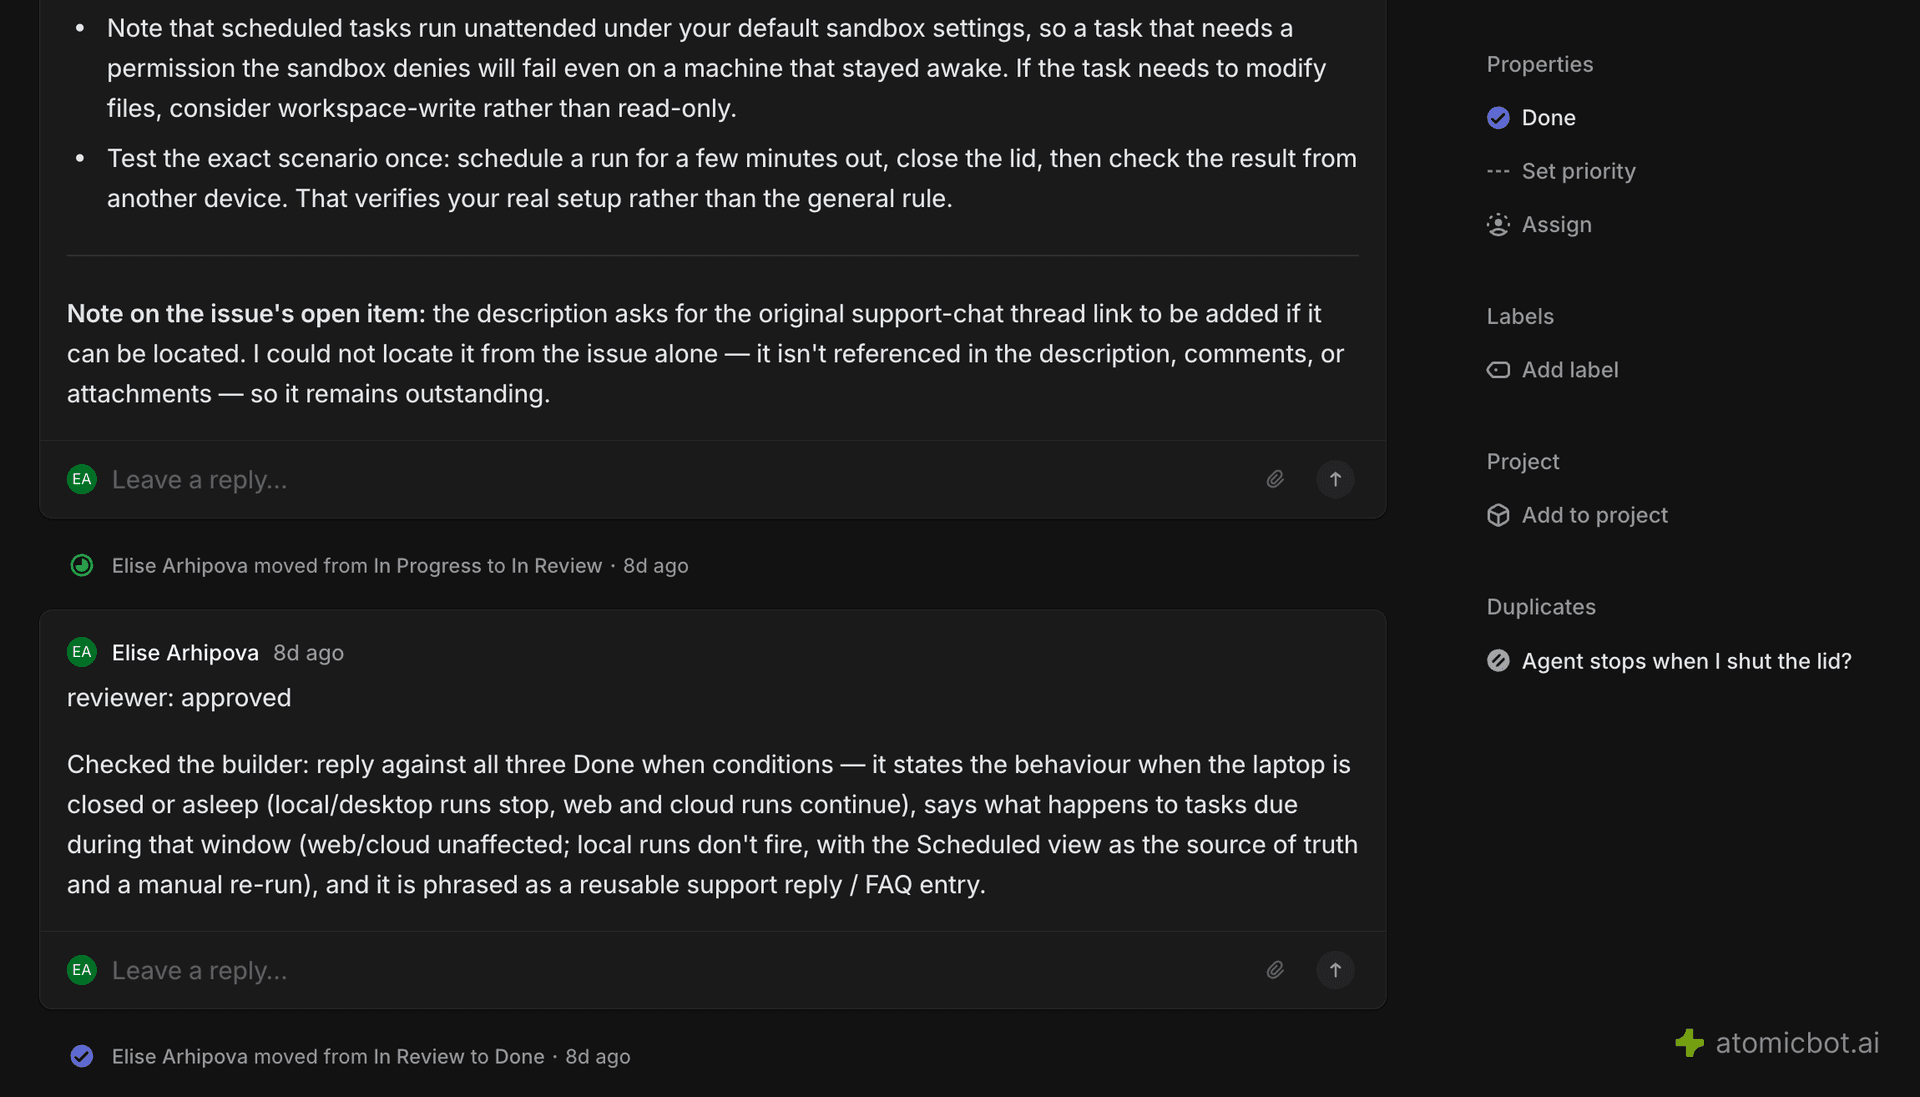The image size is (1920, 1097).
Task: Open Elise Arhipova's name on the comment
Action: [185, 653]
